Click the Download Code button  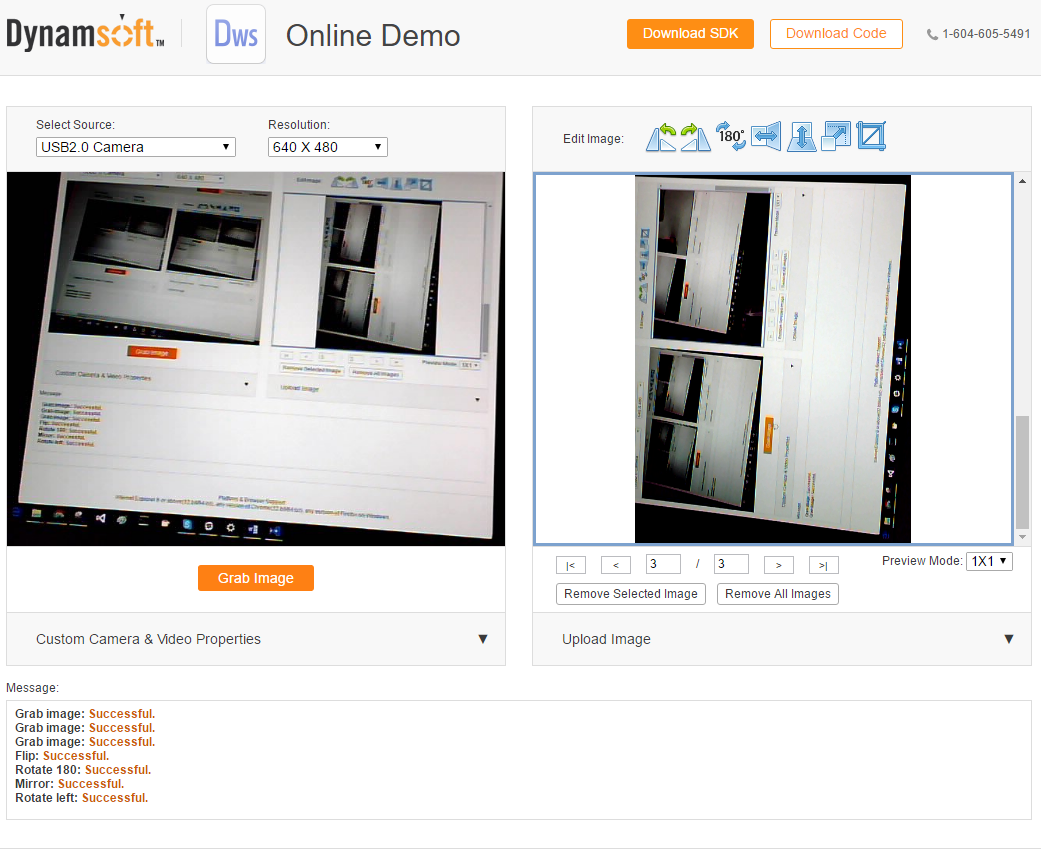tap(836, 33)
